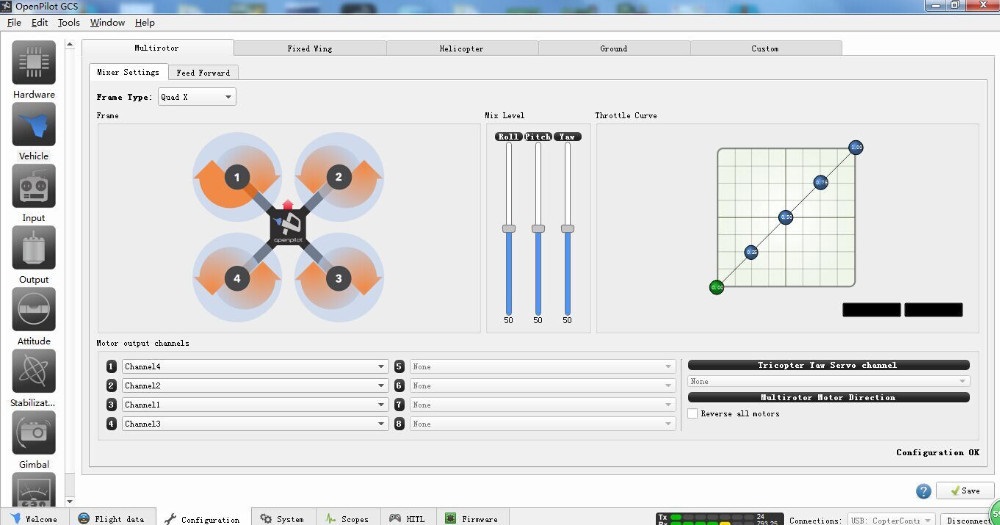The image size is (1000, 525).
Task: Open the Window menu
Action: point(107,22)
